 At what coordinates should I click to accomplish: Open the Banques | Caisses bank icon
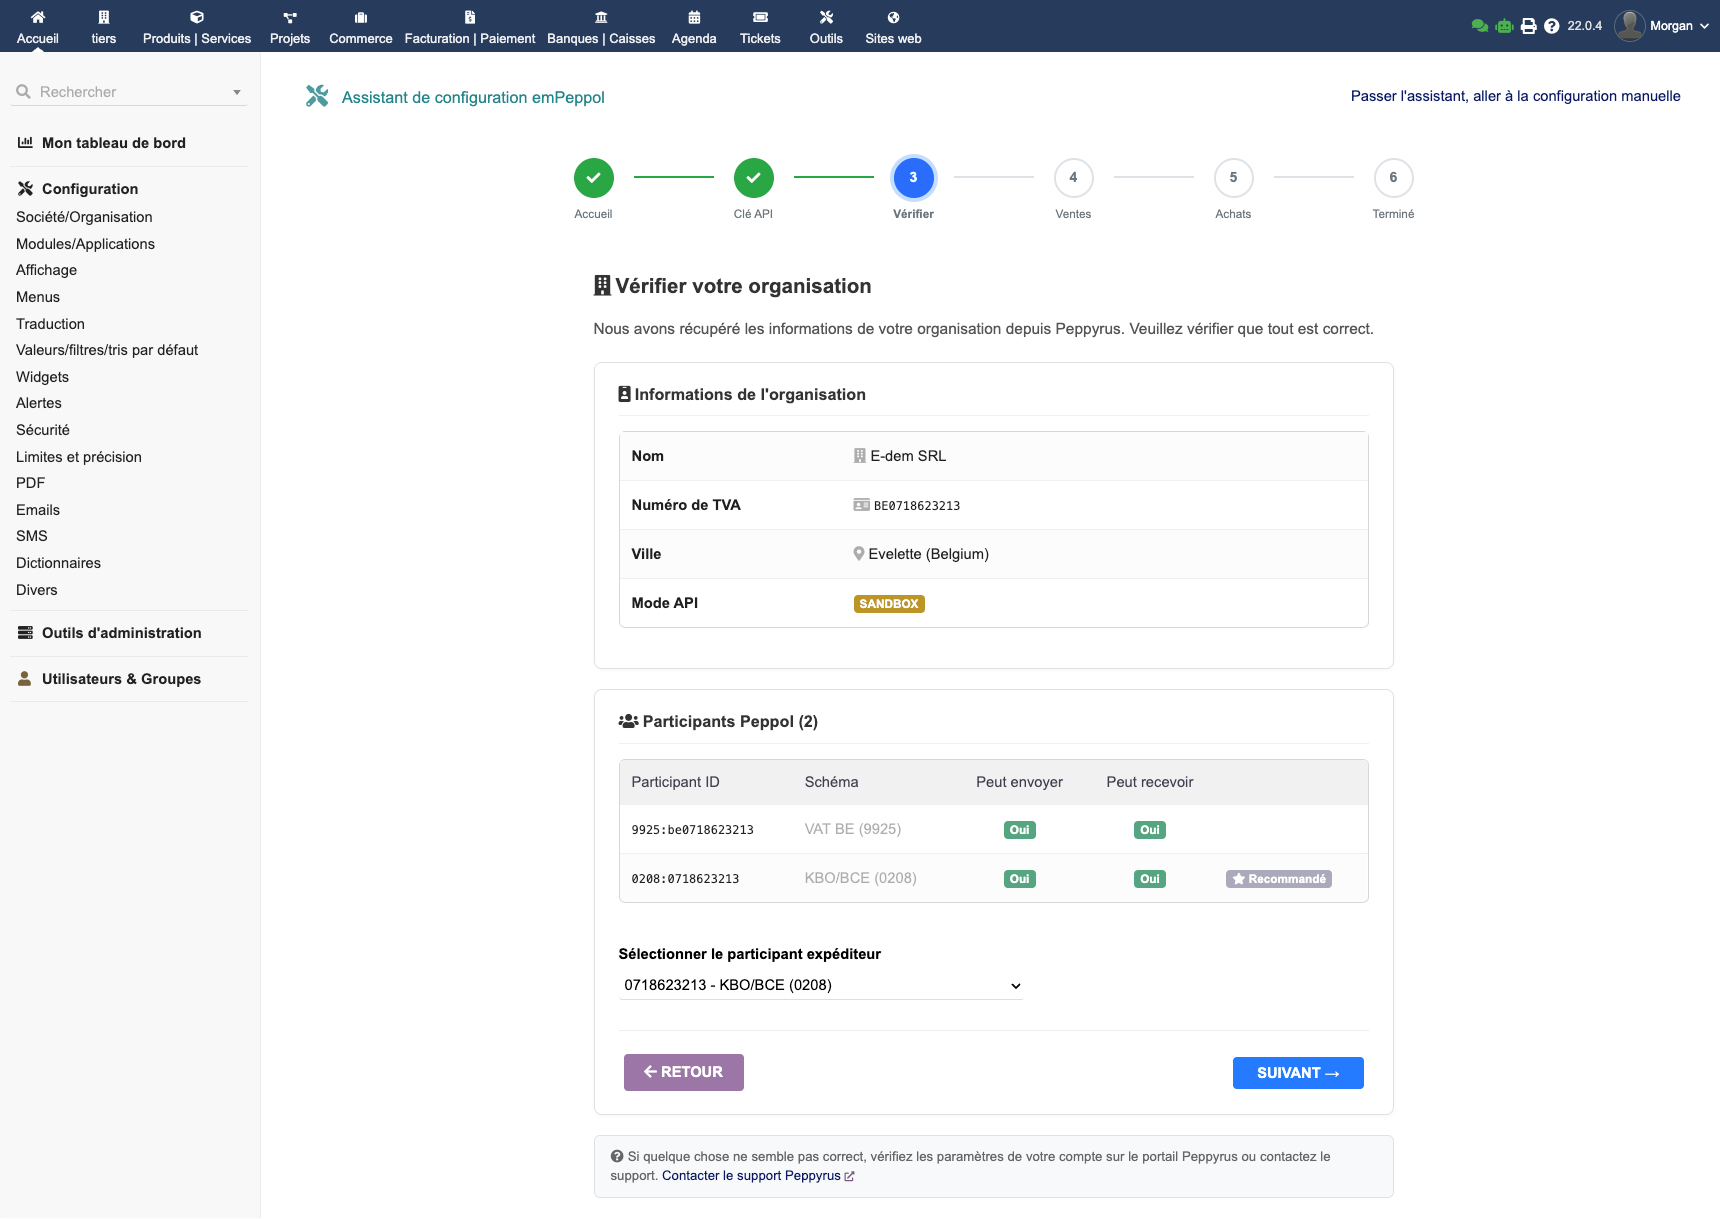[x=601, y=17]
